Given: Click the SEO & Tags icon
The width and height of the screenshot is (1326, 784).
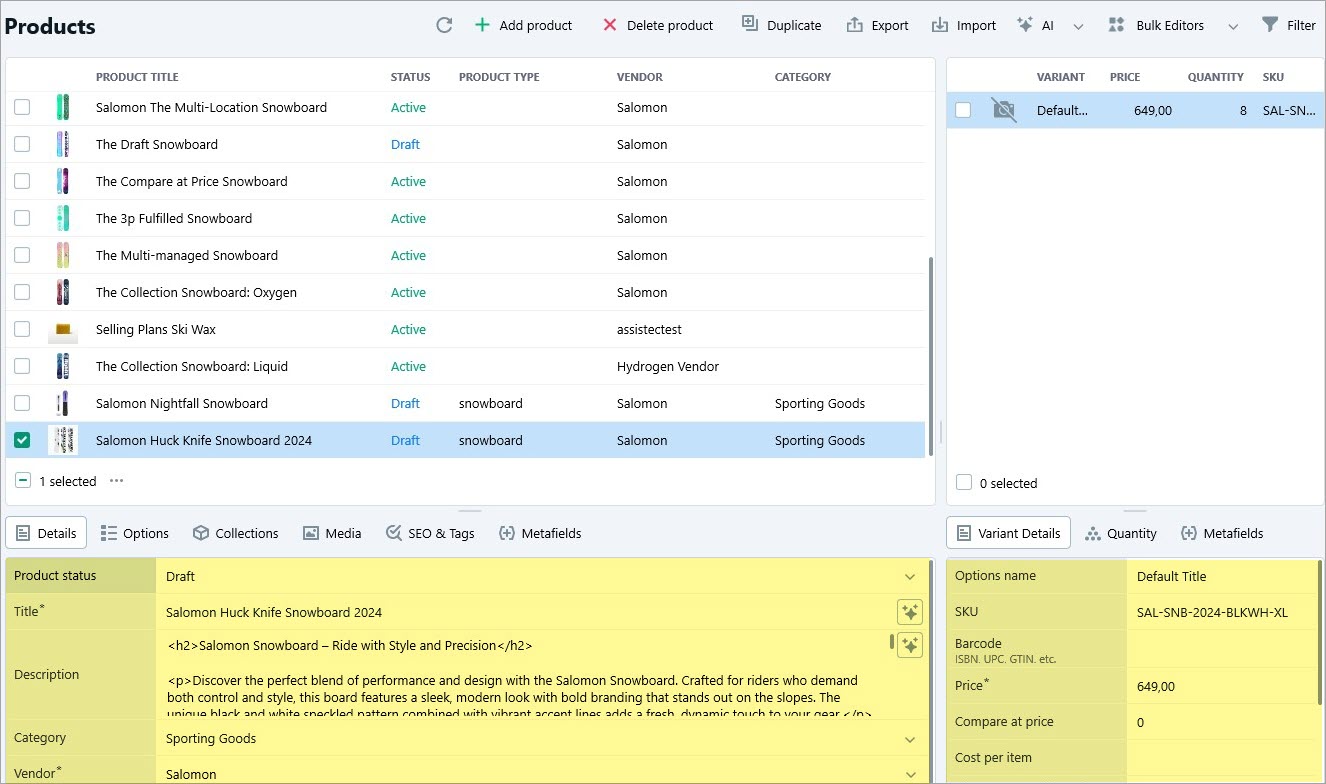Looking at the screenshot, I should [x=394, y=533].
